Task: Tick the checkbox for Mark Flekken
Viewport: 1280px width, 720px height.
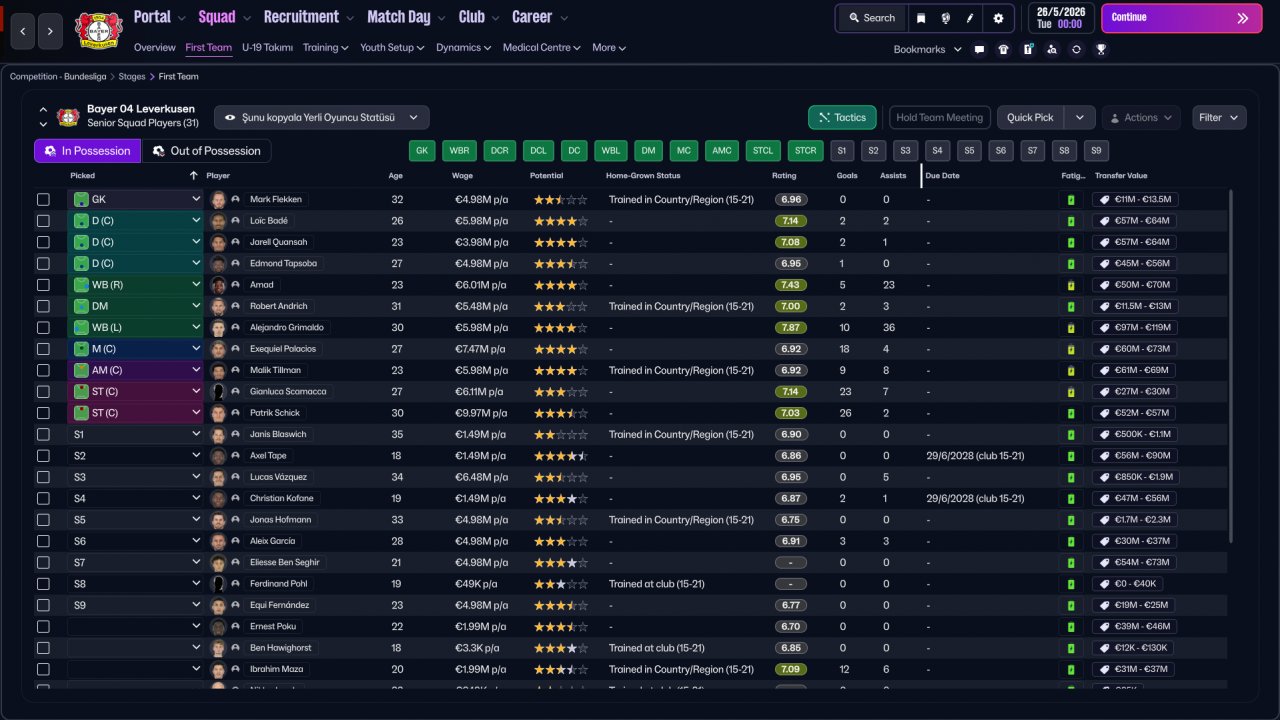Action: (x=43, y=200)
